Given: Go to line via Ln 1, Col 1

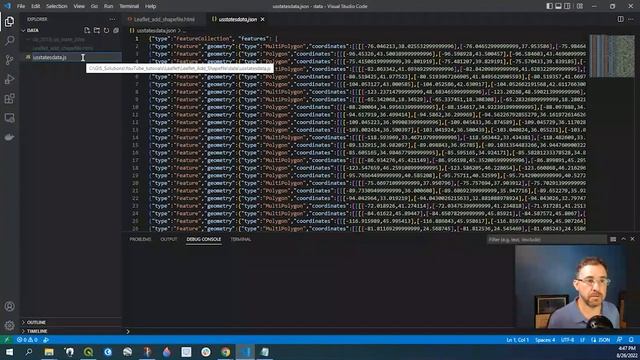Looking at the screenshot, I should click(x=518, y=340).
